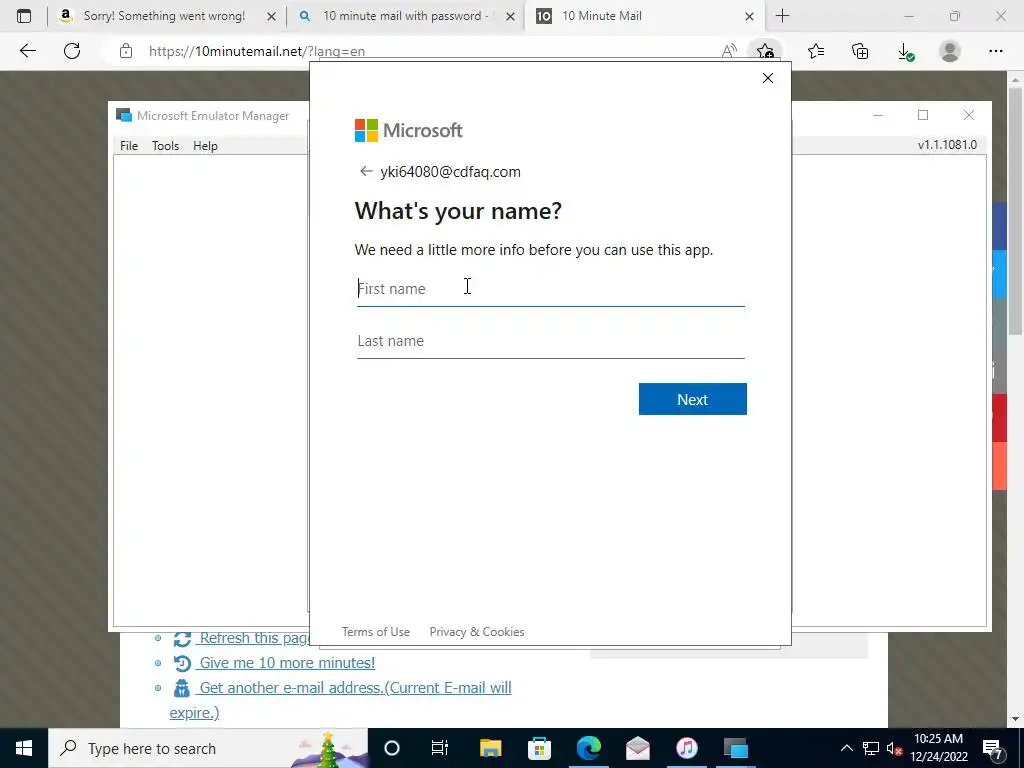Open the clock showing 10:25 AM
The height and width of the screenshot is (768, 1024).
point(938,748)
